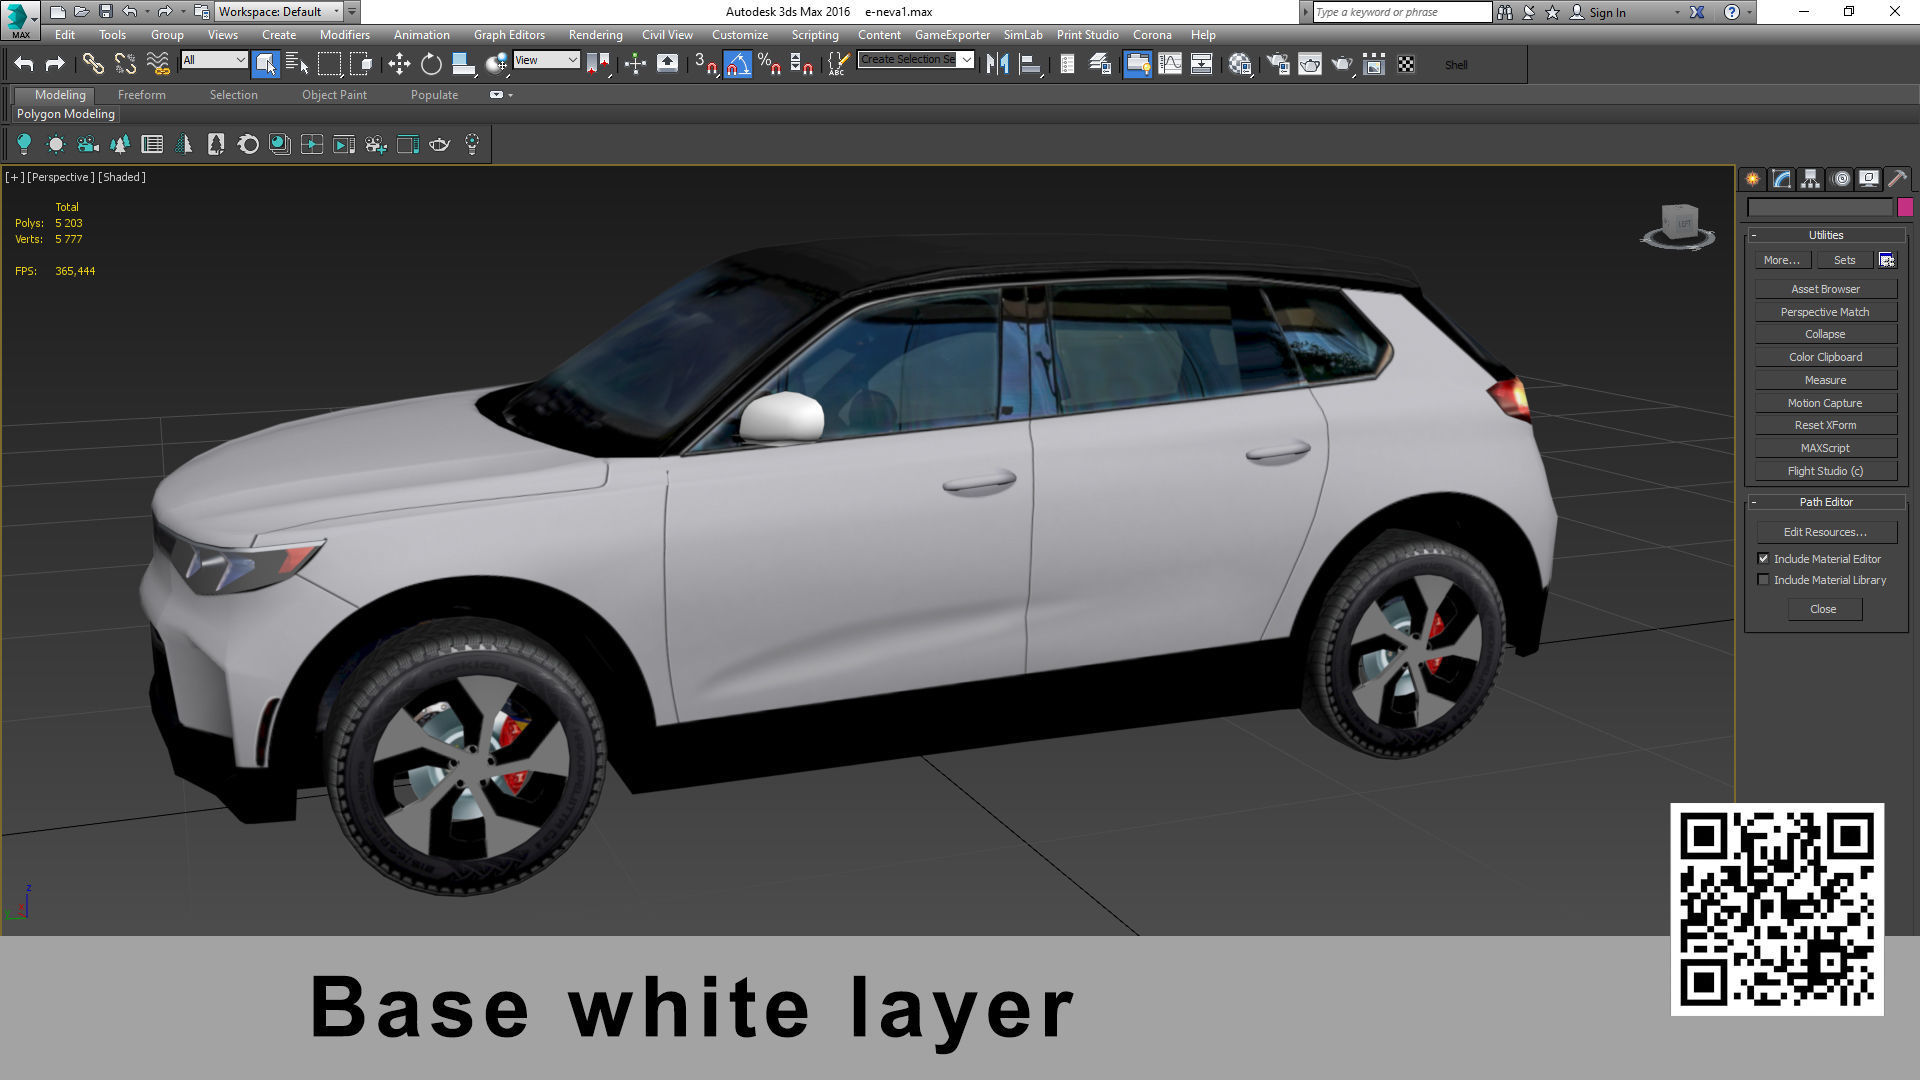Activate the Select Object tool
The width and height of the screenshot is (1920, 1080).
pyautogui.click(x=265, y=65)
